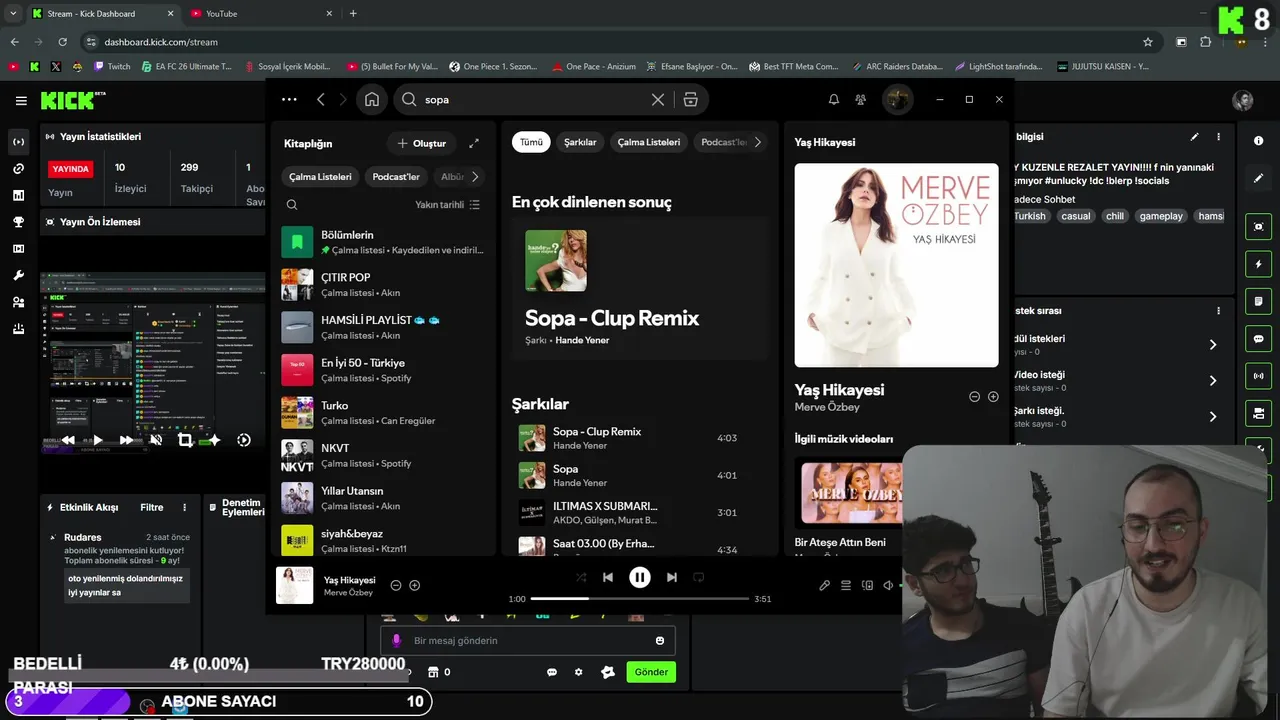This screenshot has width=1280, height=720.
Task: Open the stream section in Kick sidebar
Action: tap(18, 142)
